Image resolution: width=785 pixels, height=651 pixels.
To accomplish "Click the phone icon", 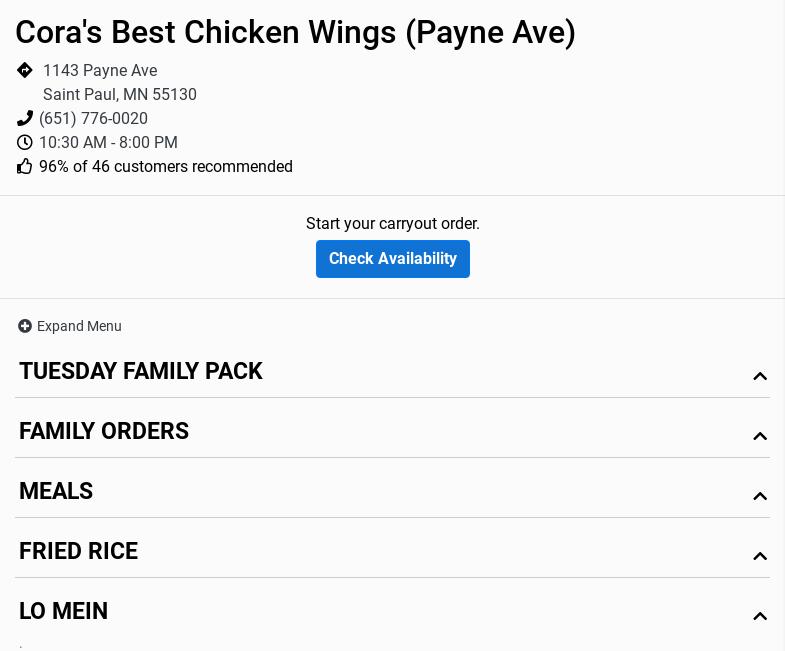I will click(x=25, y=119).
